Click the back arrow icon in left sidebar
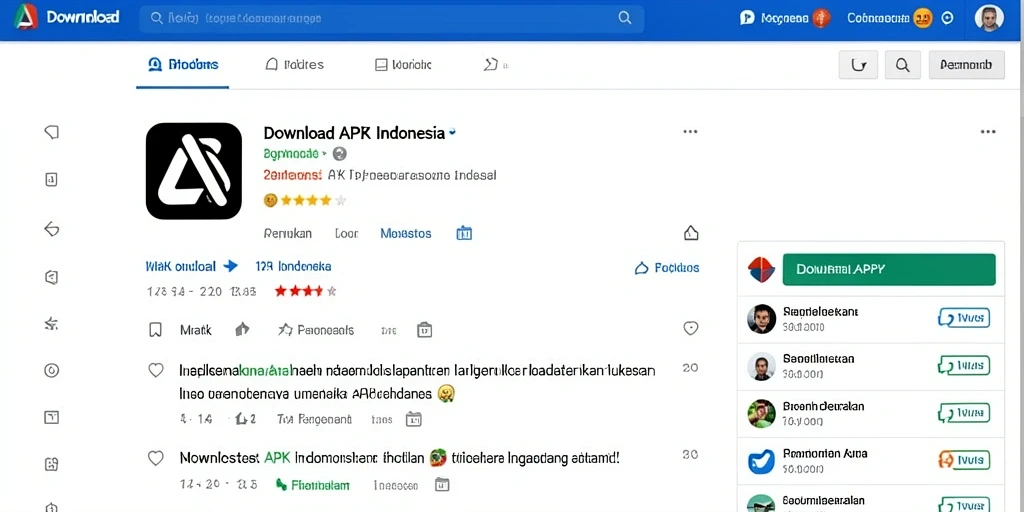This screenshot has width=1024, height=512. (x=52, y=229)
